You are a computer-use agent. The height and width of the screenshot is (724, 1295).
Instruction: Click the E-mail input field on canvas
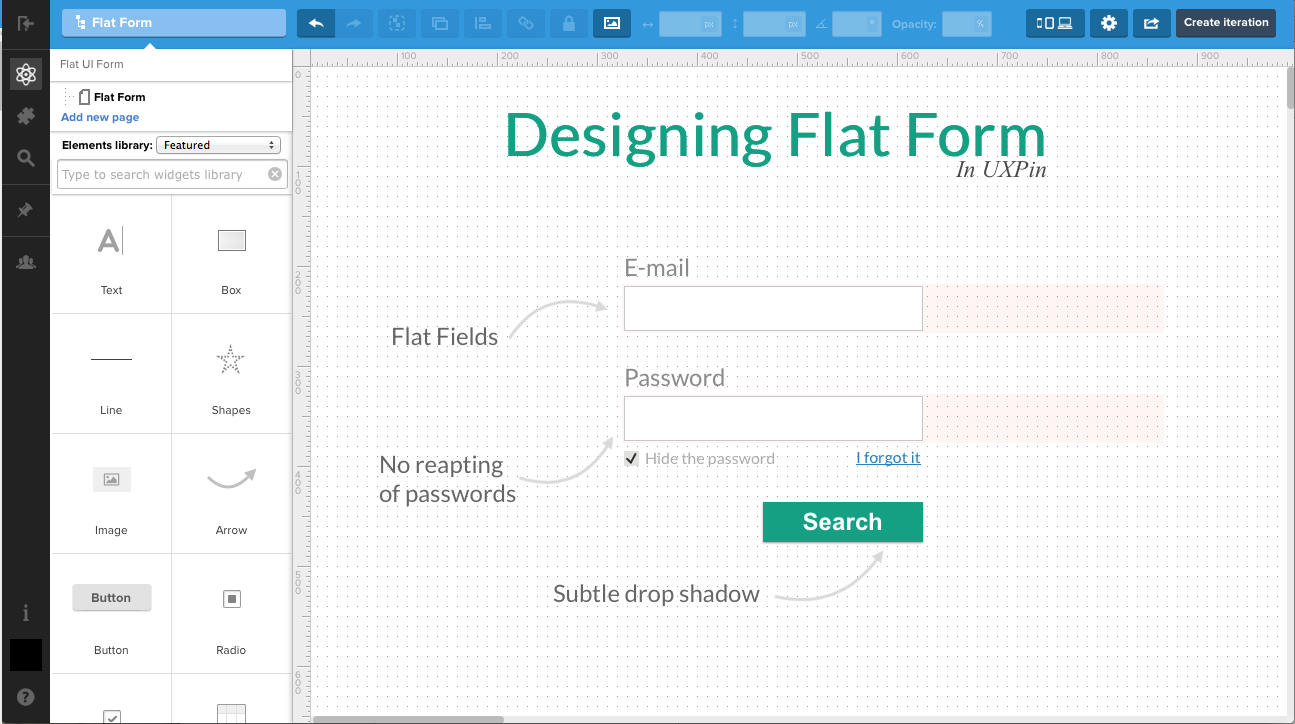[x=773, y=308]
